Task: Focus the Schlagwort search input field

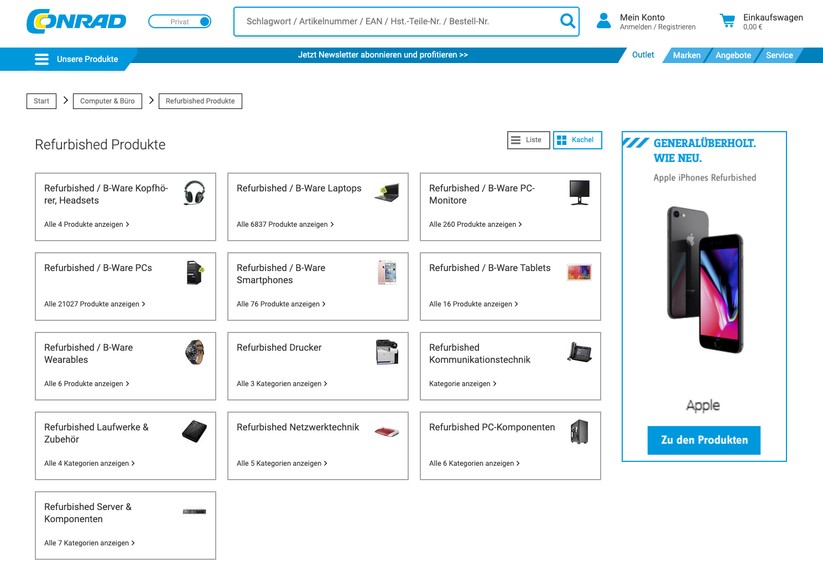Action: (x=399, y=22)
